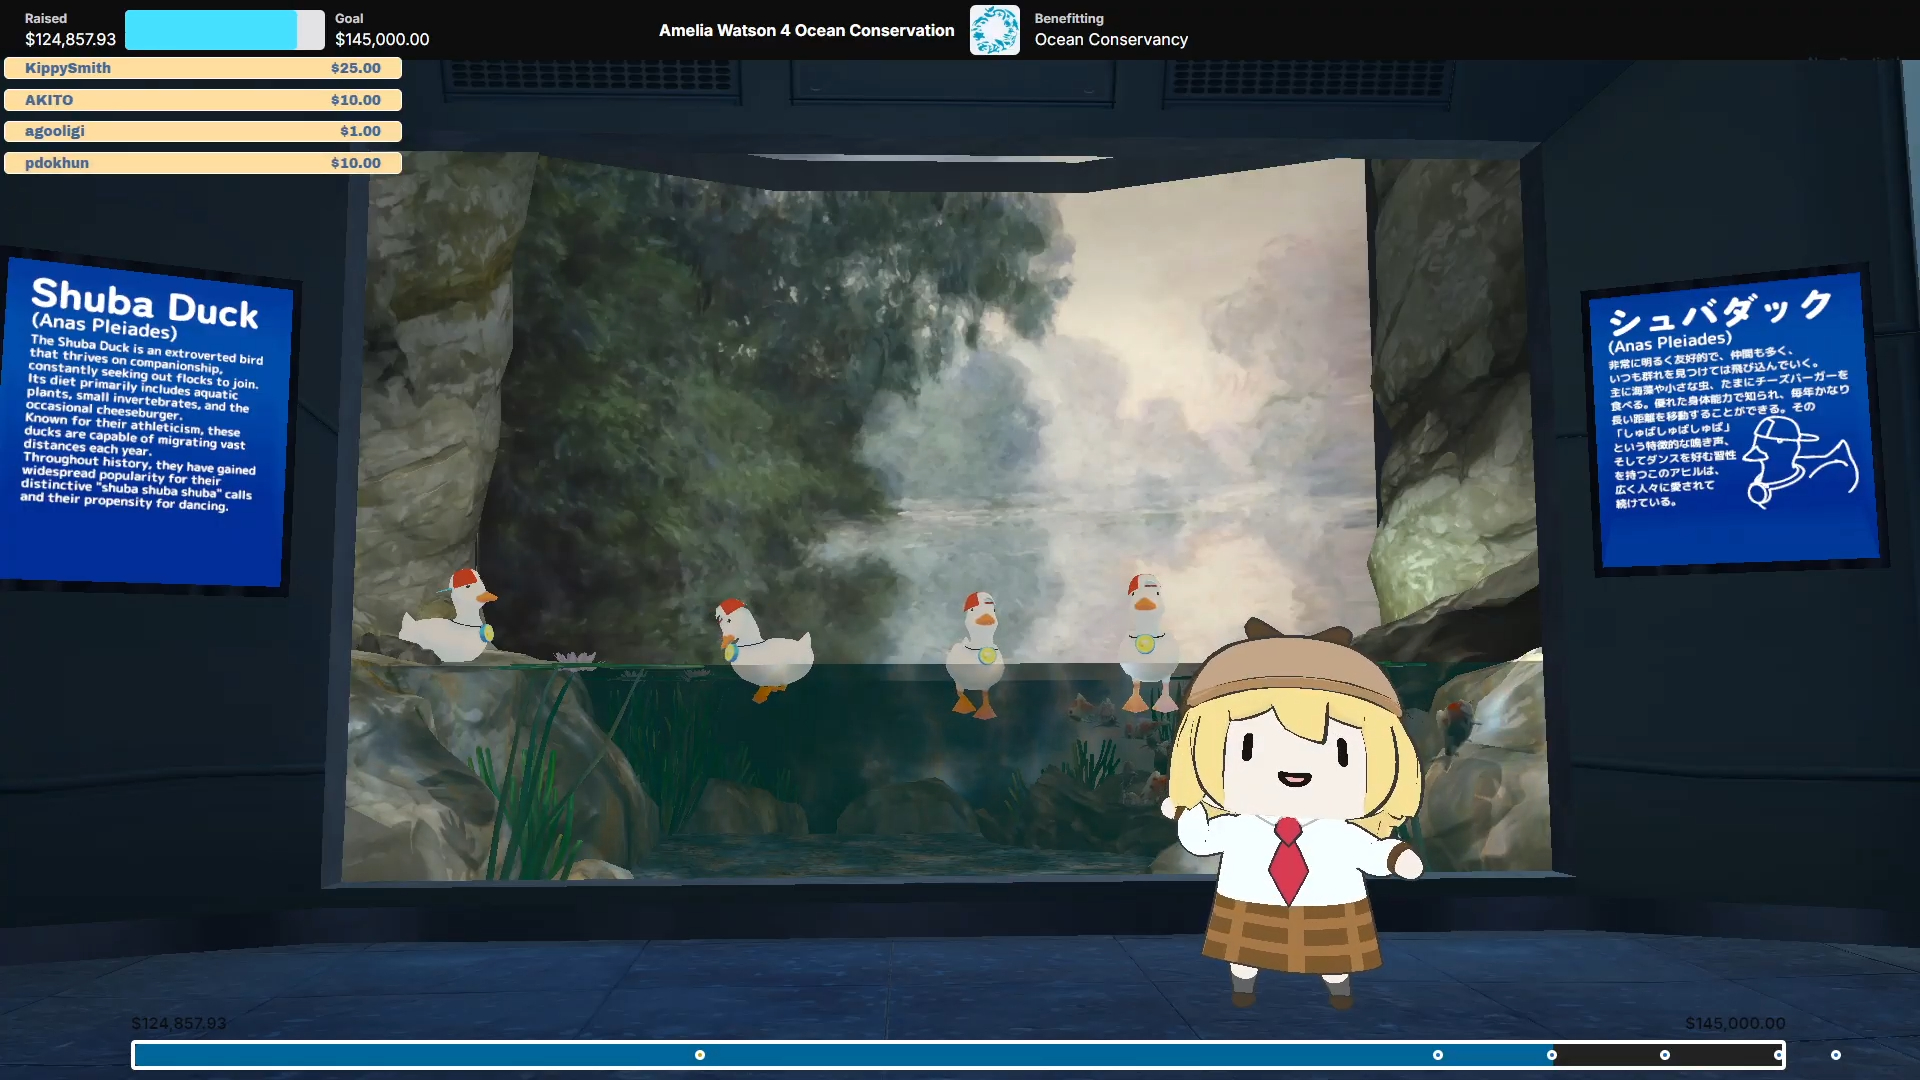Image resolution: width=1920 pixels, height=1080 pixels.
Task: Select the agooligi $1.00 donation row
Action: pyautogui.click(x=203, y=131)
